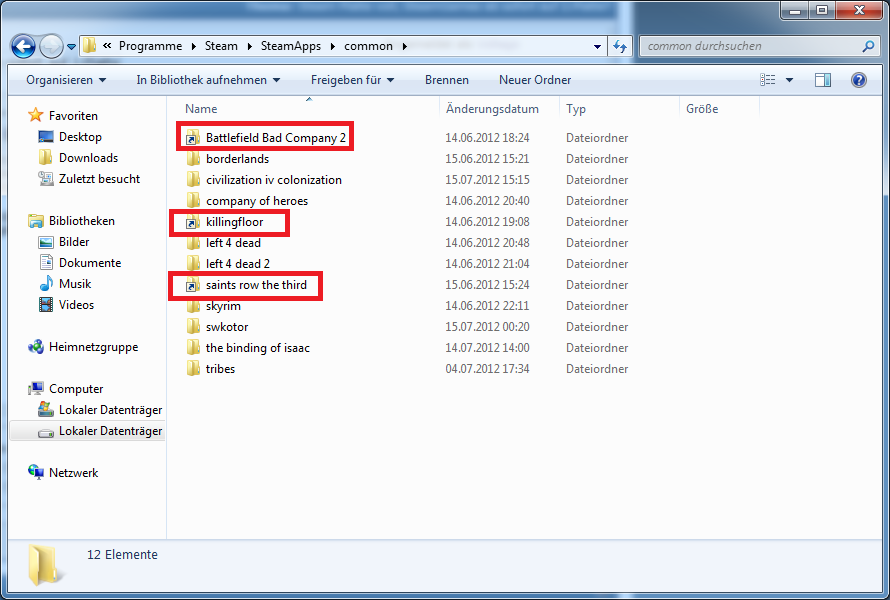Select the civilization iv colonization folder icon
Image resolution: width=890 pixels, height=600 pixels.
coord(193,179)
